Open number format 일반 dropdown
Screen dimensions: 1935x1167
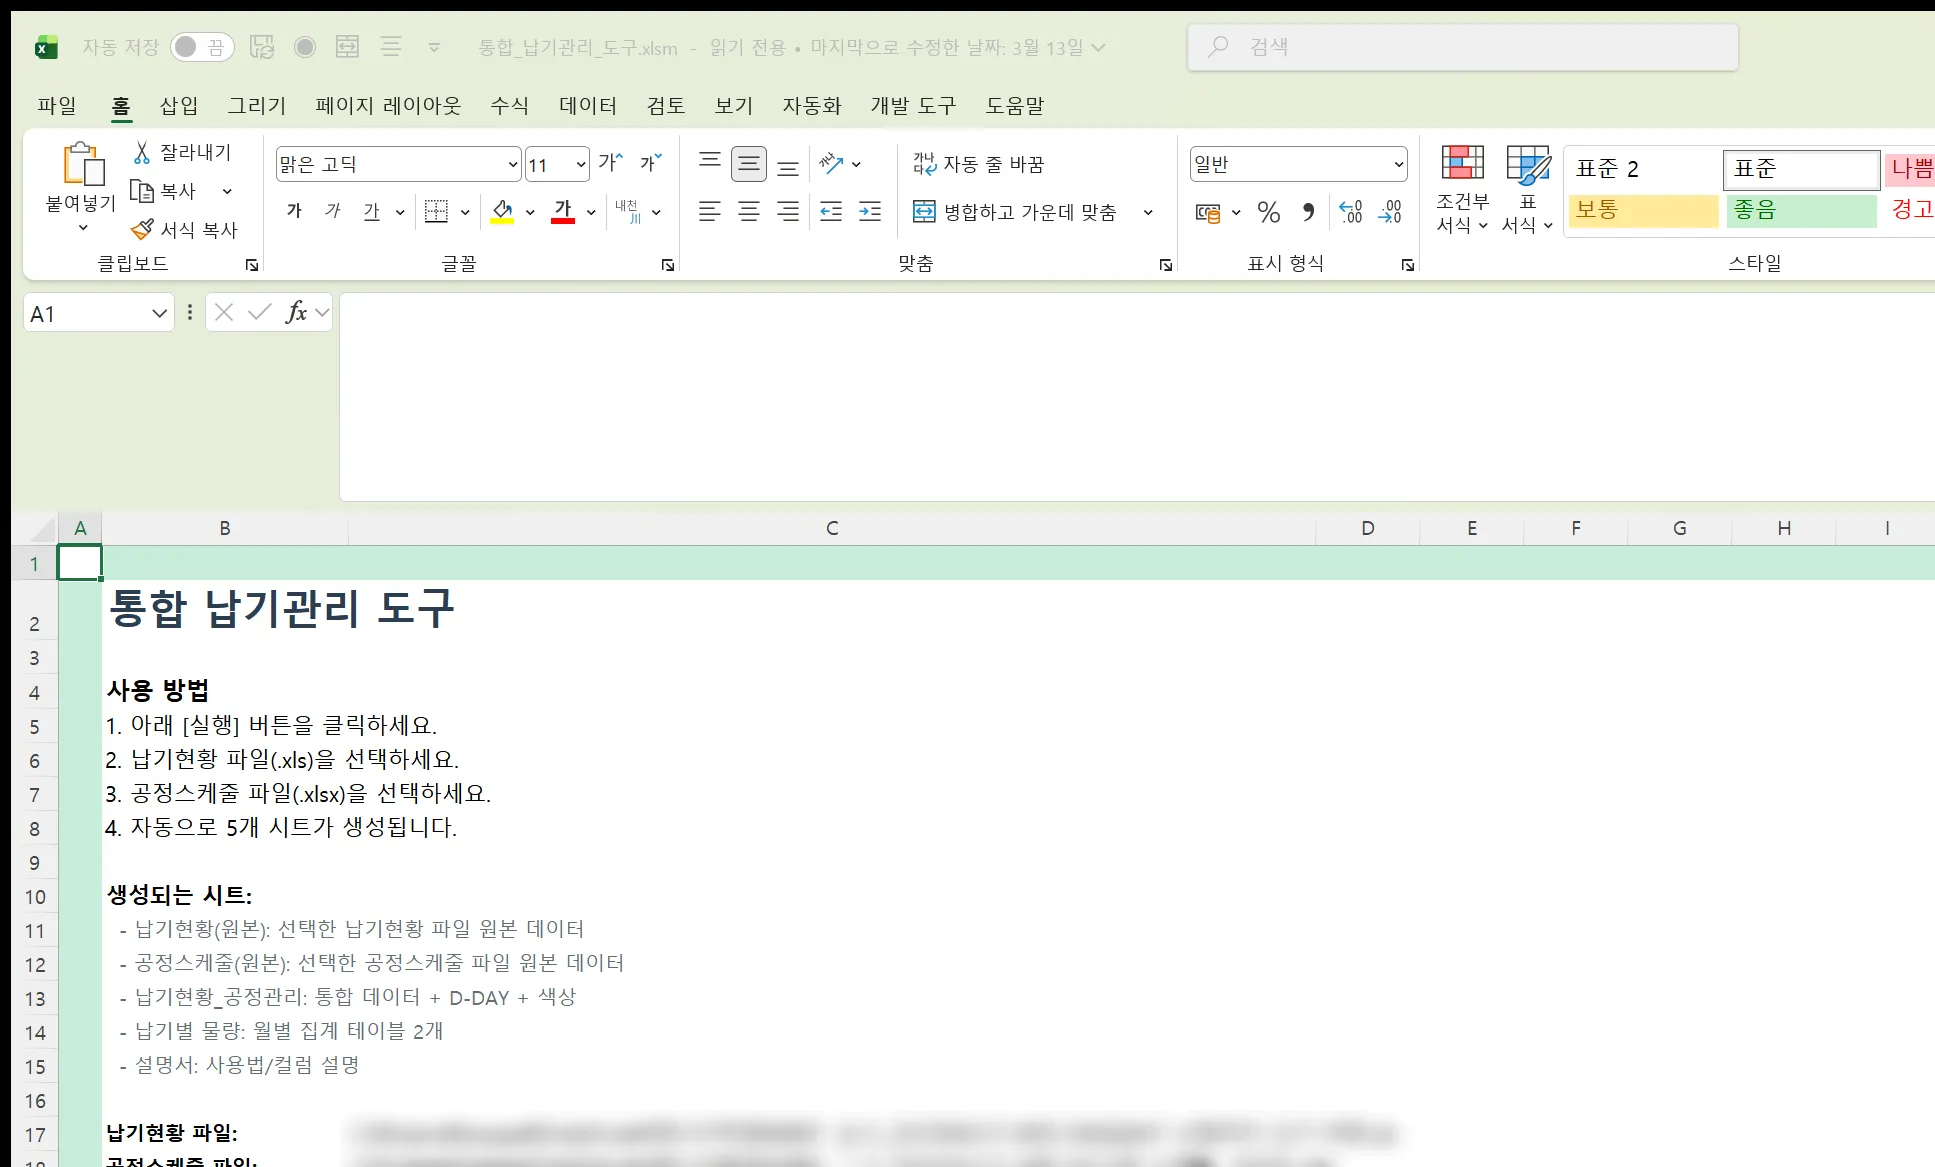(1399, 164)
